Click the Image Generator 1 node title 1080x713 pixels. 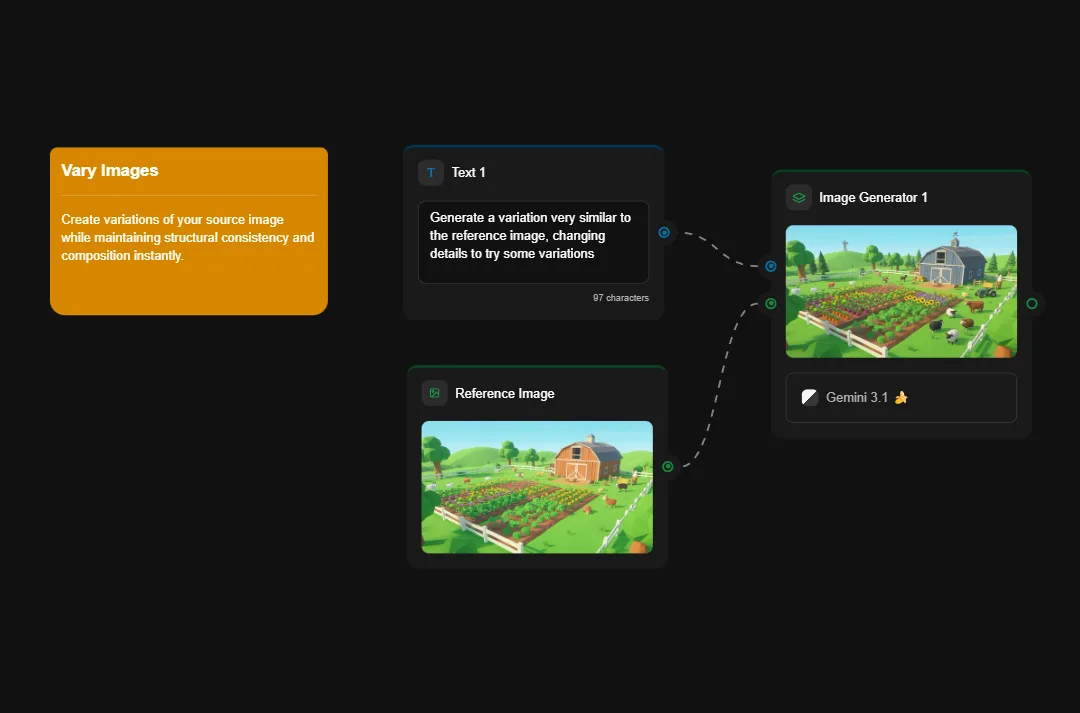pyautogui.click(x=874, y=197)
